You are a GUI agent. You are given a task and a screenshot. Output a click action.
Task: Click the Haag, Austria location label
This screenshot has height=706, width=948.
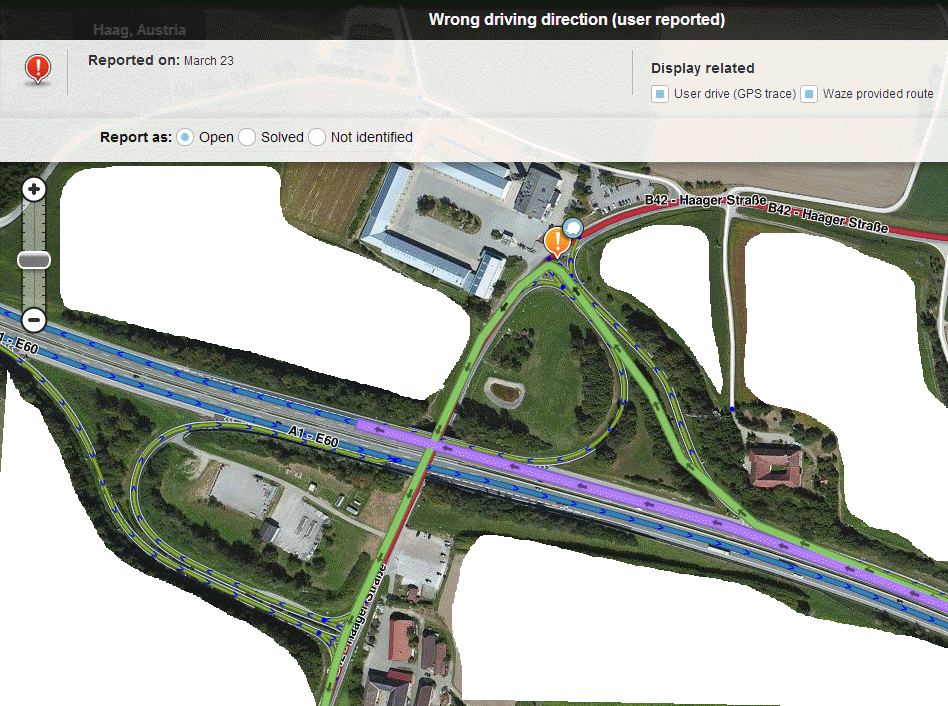(140, 30)
